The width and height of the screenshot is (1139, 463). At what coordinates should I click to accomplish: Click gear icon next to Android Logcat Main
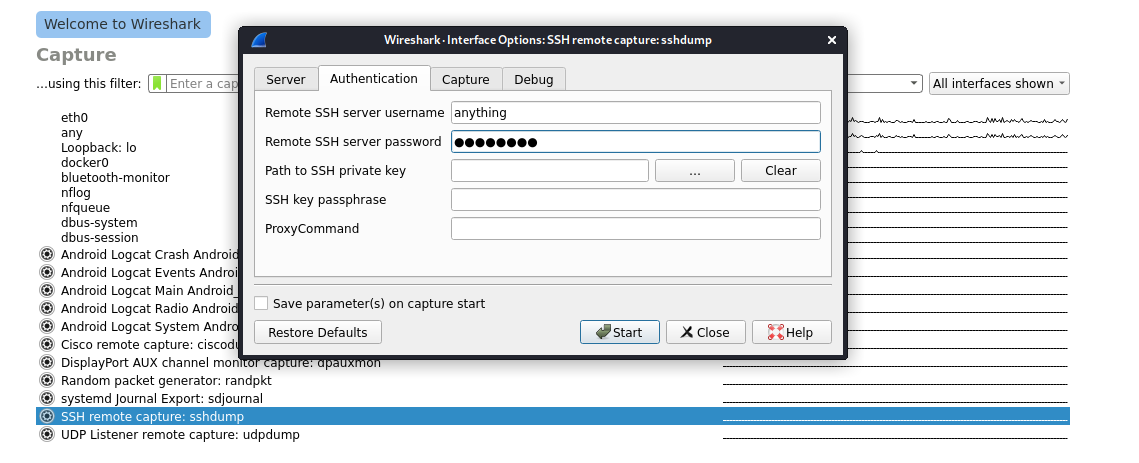click(x=47, y=290)
